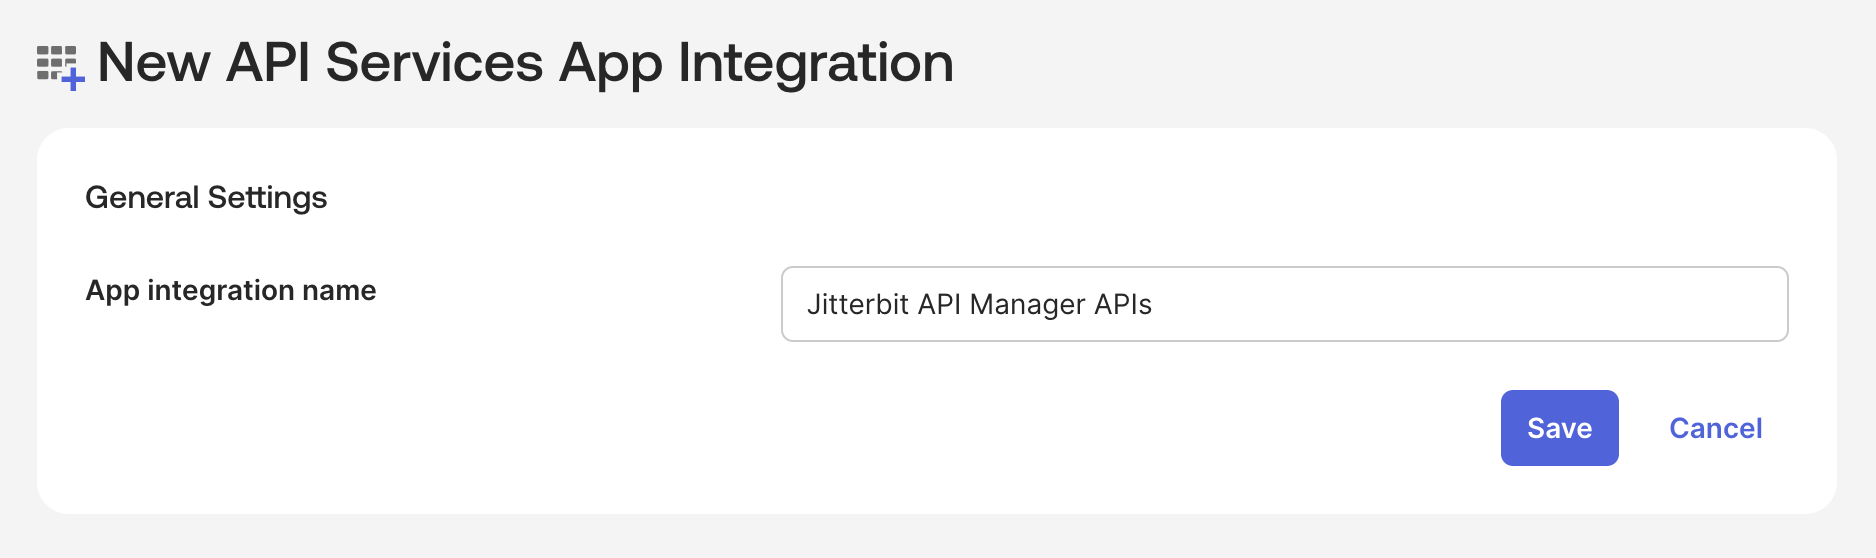Click the General Settings heading
The width and height of the screenshot is (1876, 558).
(x=206, y=197)
